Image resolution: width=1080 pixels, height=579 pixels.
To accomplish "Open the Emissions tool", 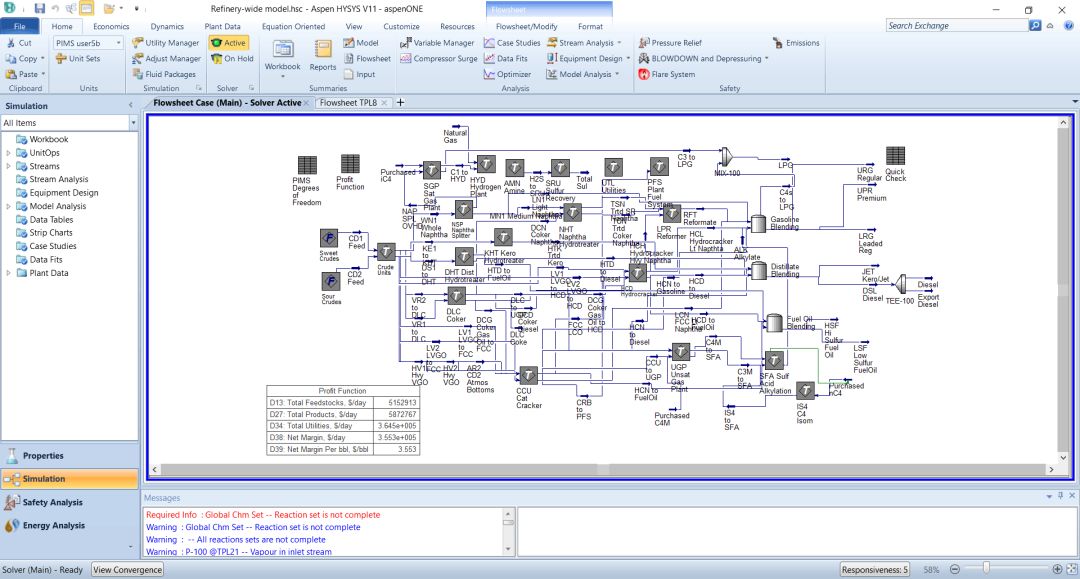I will click(x=796, y=43).
